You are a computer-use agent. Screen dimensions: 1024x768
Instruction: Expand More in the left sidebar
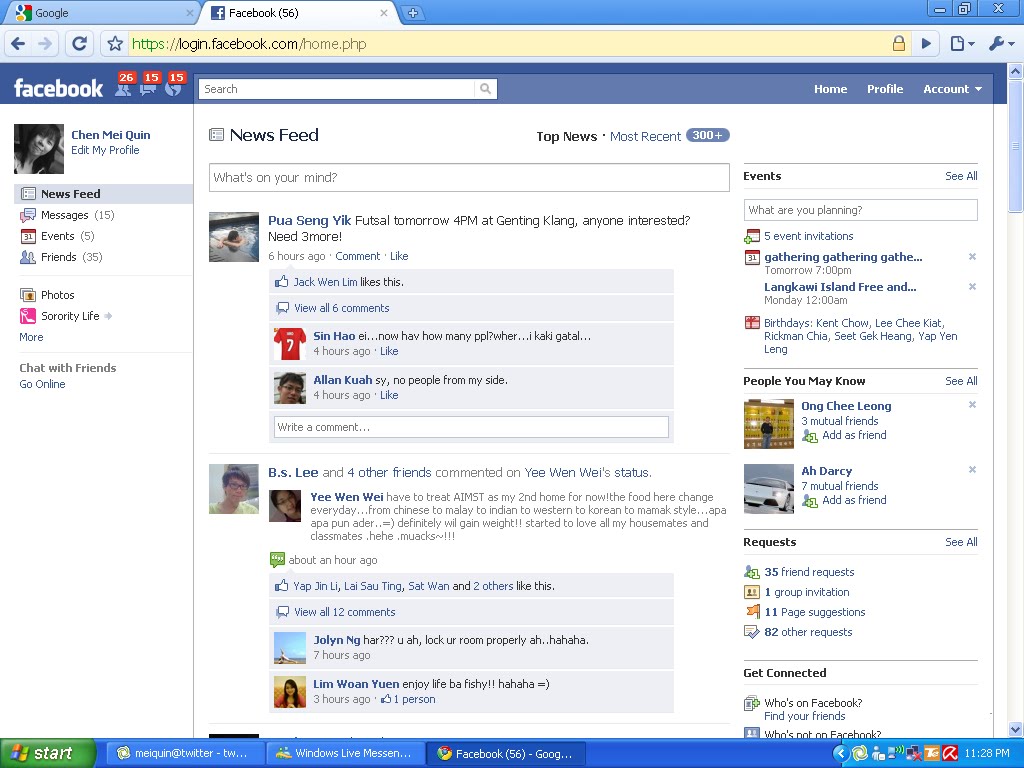point(31,337)
